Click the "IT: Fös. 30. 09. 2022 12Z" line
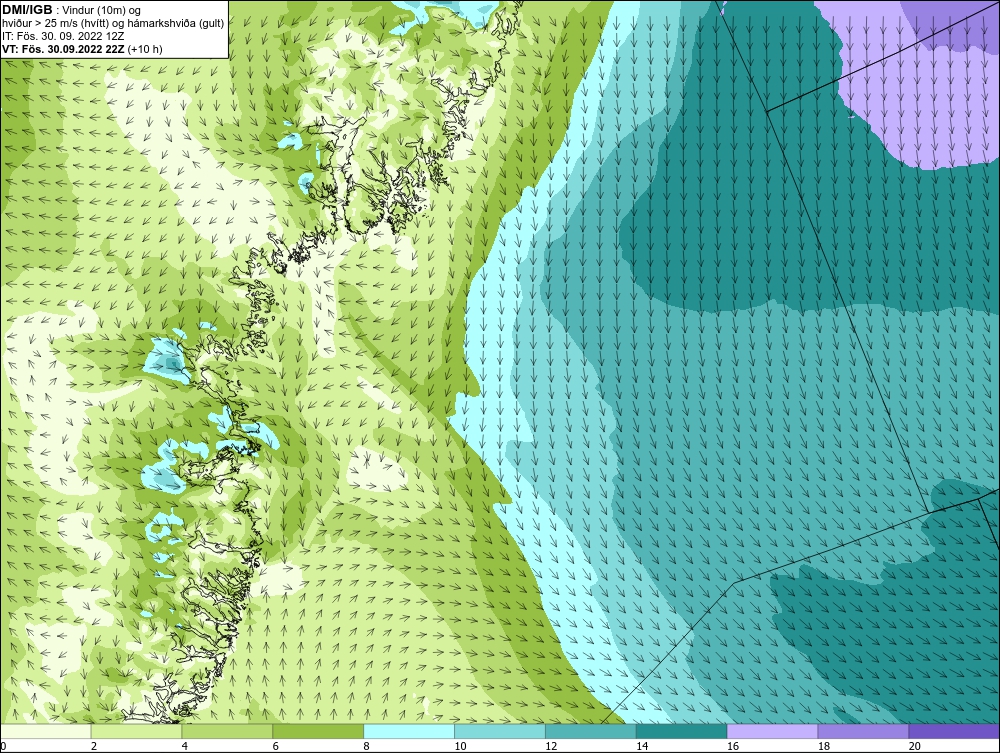The height and width of the screenshot is (753, 1000). point(63,36)
